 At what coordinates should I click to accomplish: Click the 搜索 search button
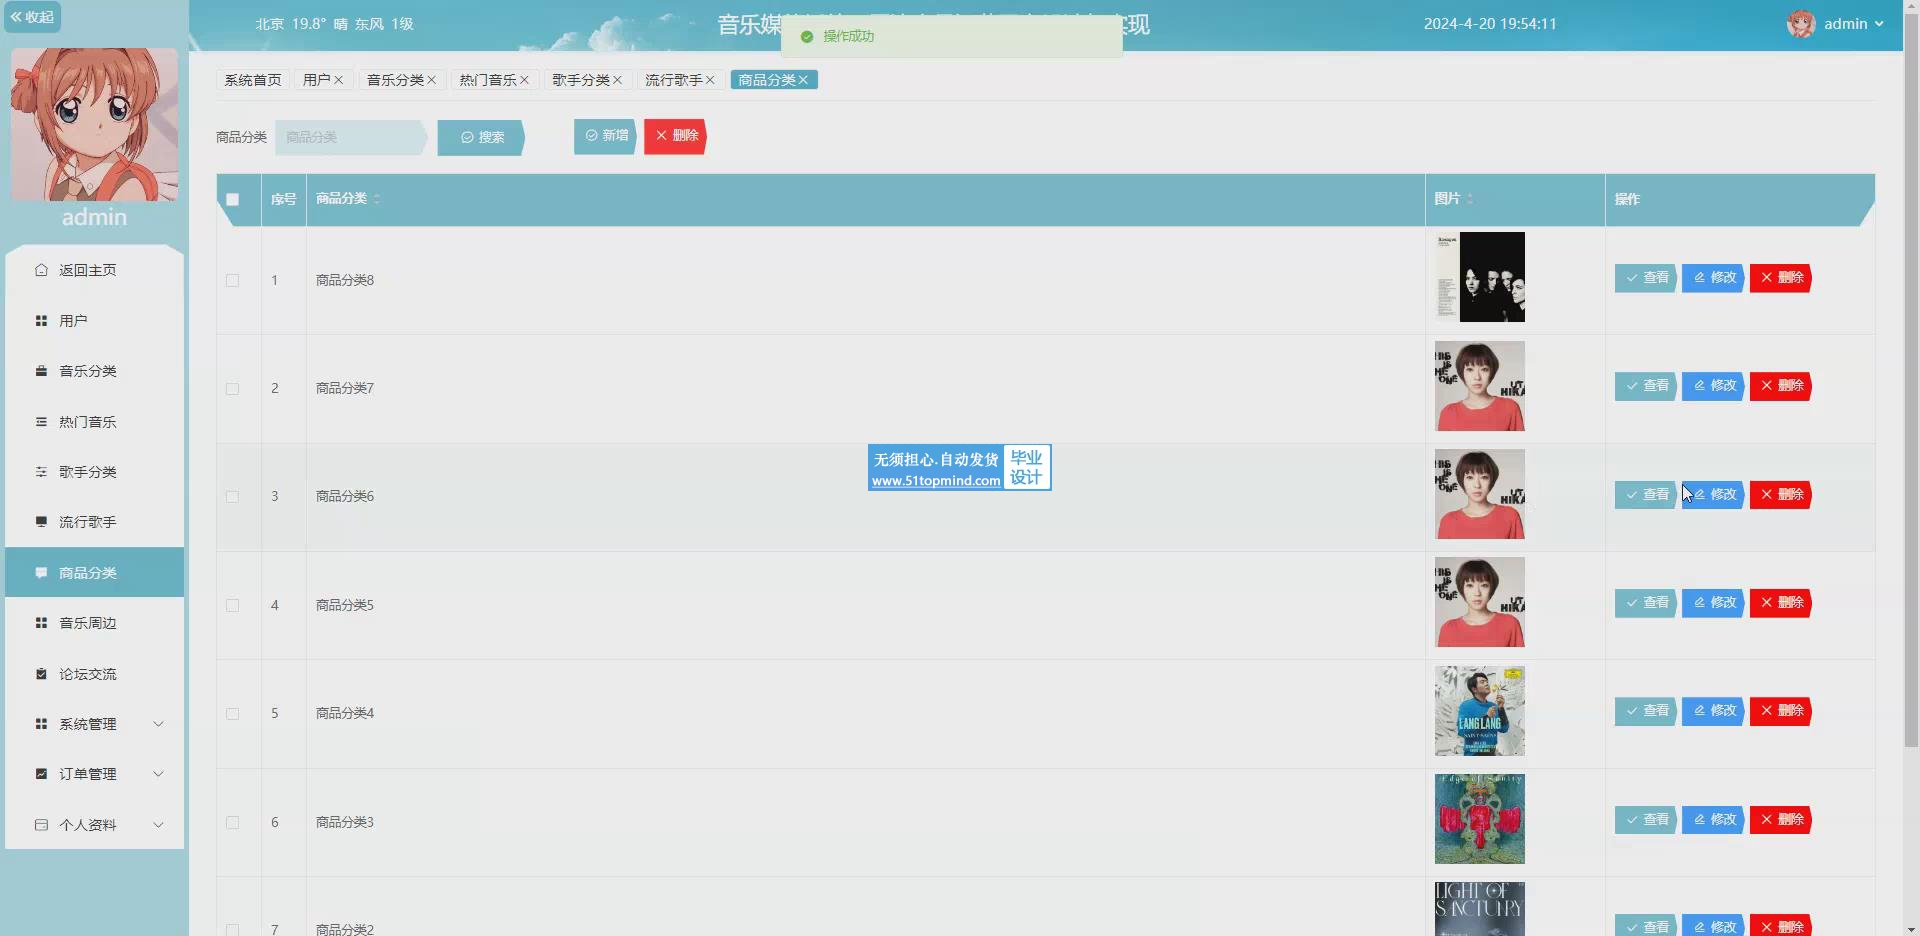(481, 137)
